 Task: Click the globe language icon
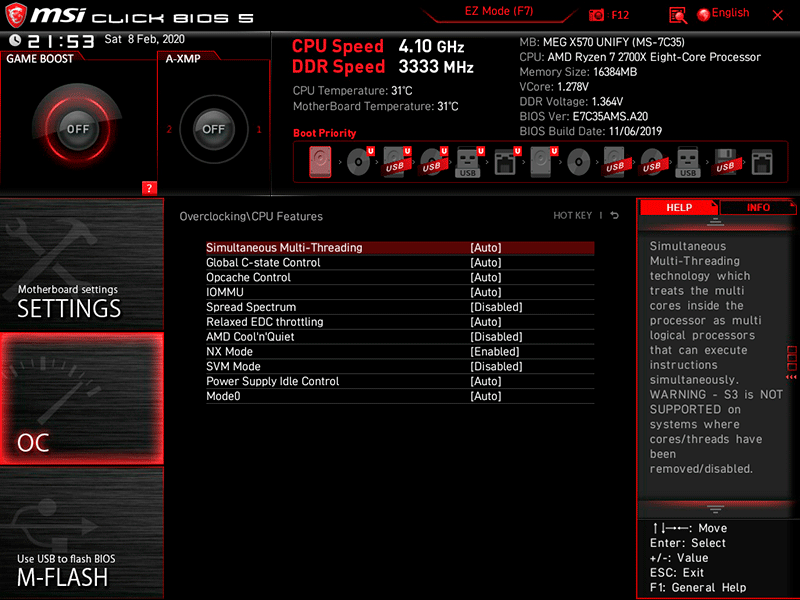click(x=704, y=15)
